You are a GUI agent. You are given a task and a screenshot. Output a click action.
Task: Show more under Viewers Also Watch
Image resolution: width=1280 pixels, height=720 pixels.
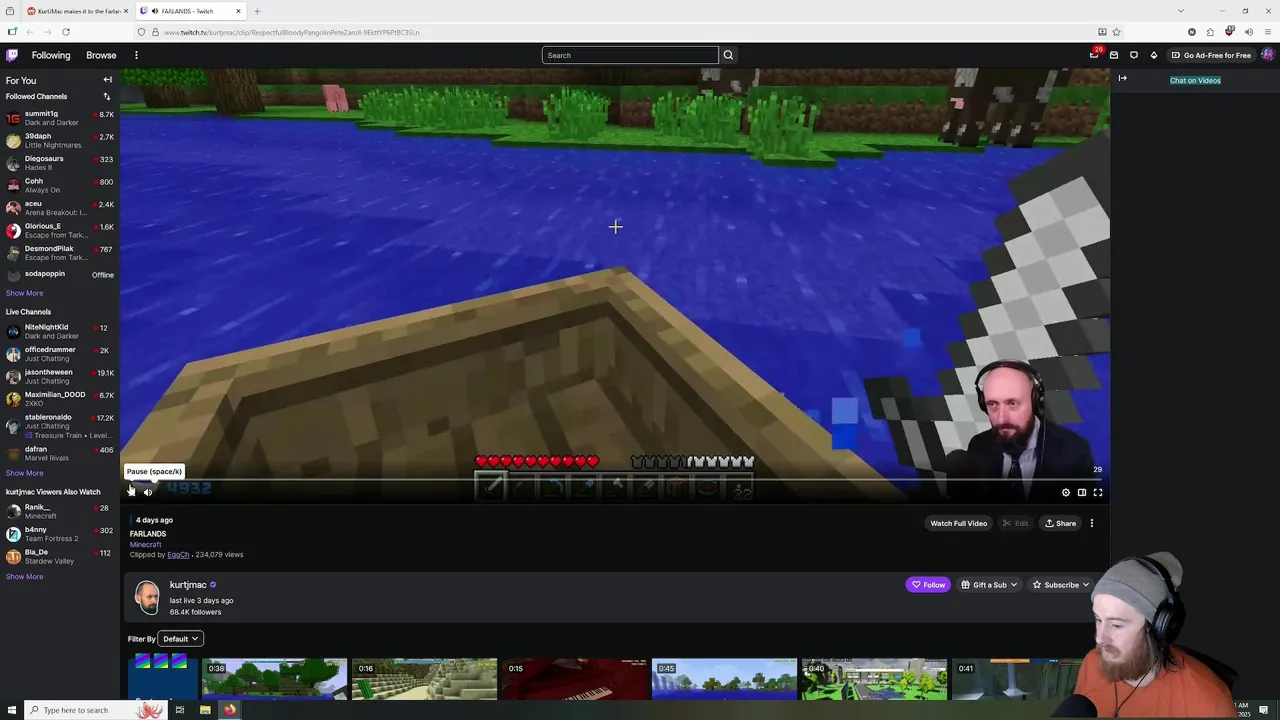click(x=24, y=577)
